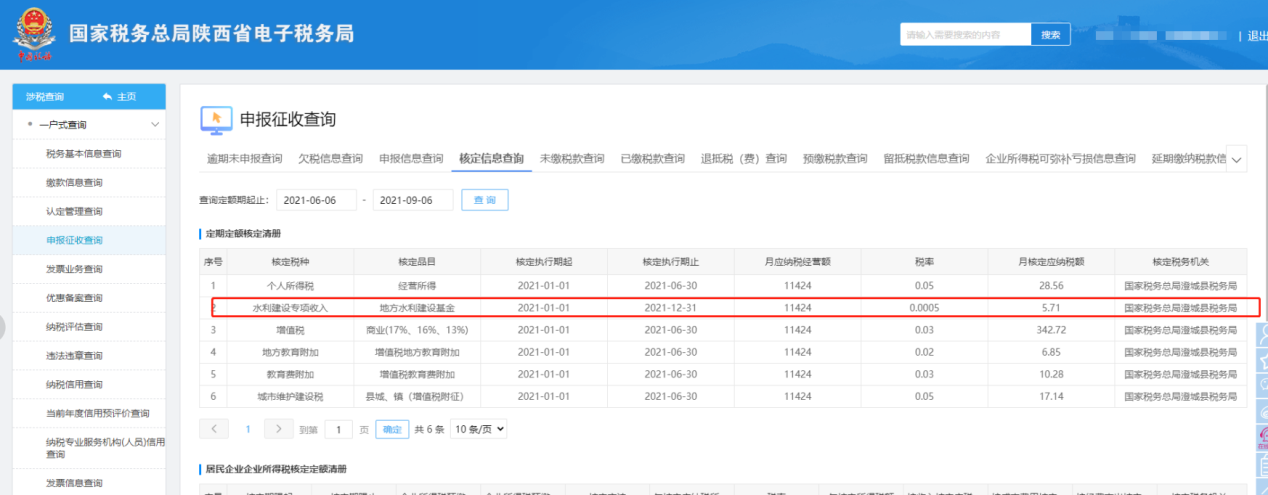Click monthly tax amount 342.72
This screenshot has width=1268, height=495.
point(1051,329)
